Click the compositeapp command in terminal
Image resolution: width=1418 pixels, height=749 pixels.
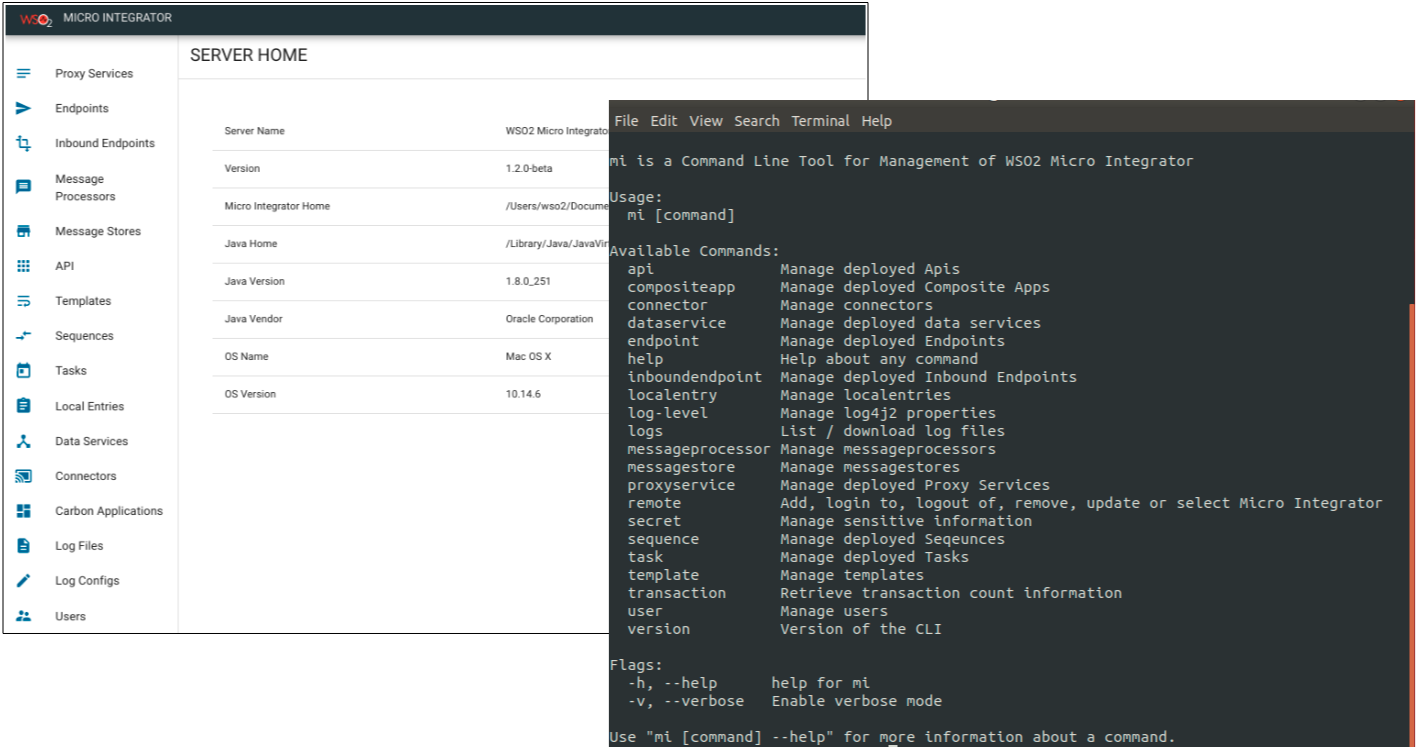coord(681,287)
